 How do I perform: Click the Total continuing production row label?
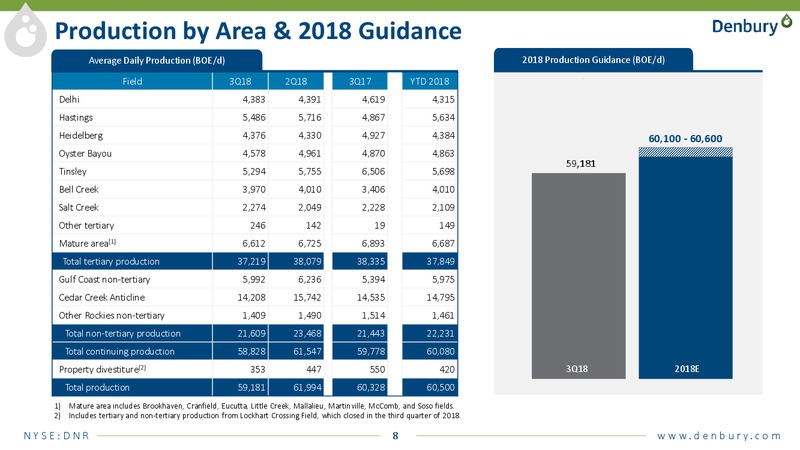coord(119,352)
